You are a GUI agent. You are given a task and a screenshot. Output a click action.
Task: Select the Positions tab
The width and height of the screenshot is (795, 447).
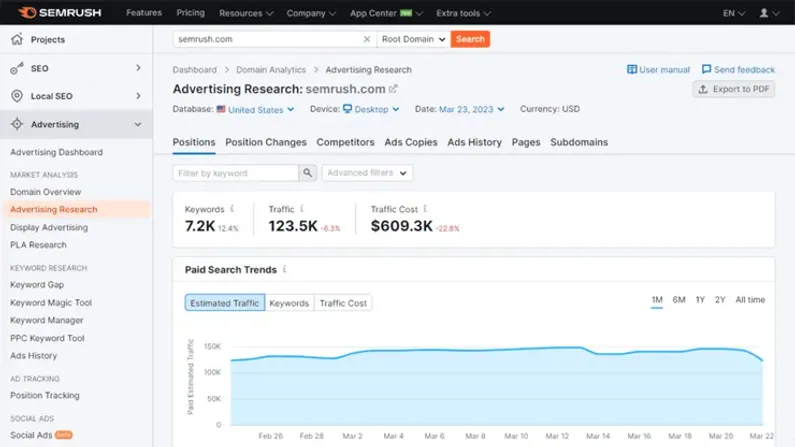(x=194, y=142)
